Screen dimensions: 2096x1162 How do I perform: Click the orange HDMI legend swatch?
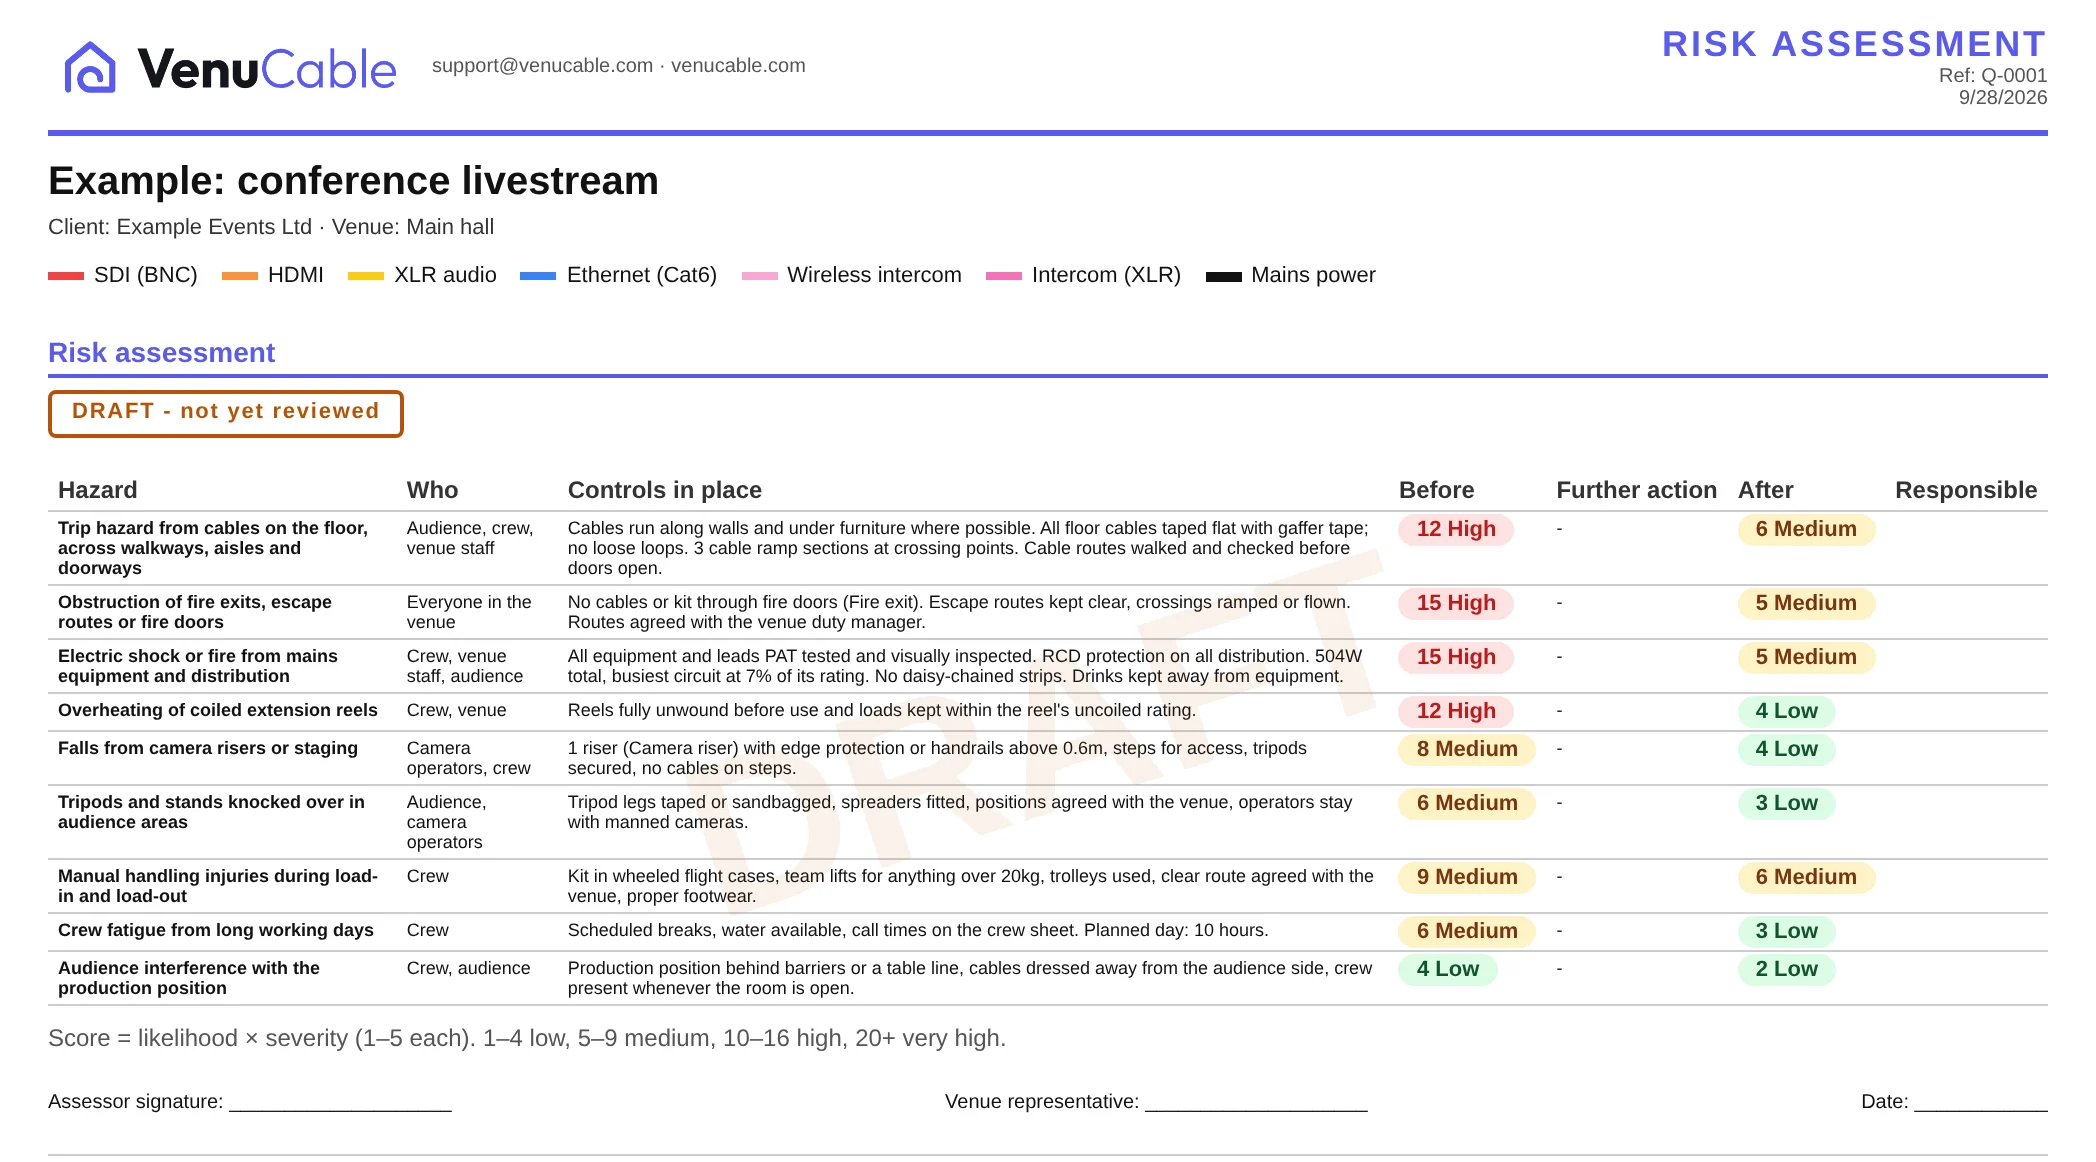[x=240, y=276]
